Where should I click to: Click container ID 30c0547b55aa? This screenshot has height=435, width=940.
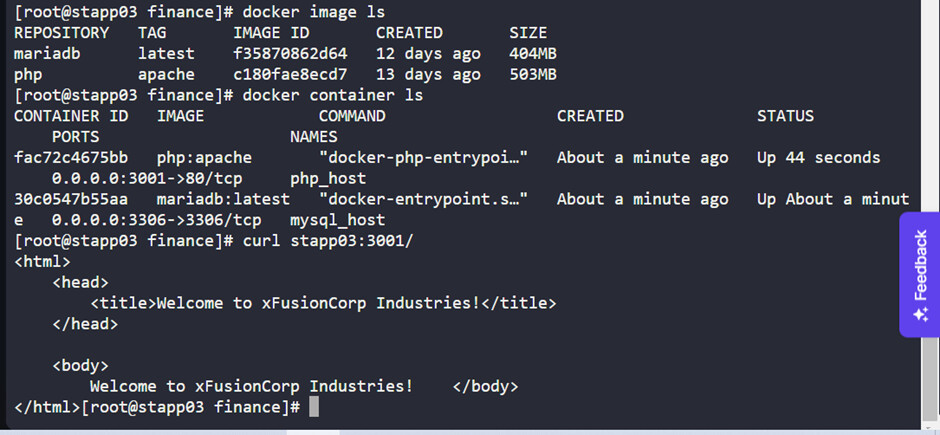(71, 199)
